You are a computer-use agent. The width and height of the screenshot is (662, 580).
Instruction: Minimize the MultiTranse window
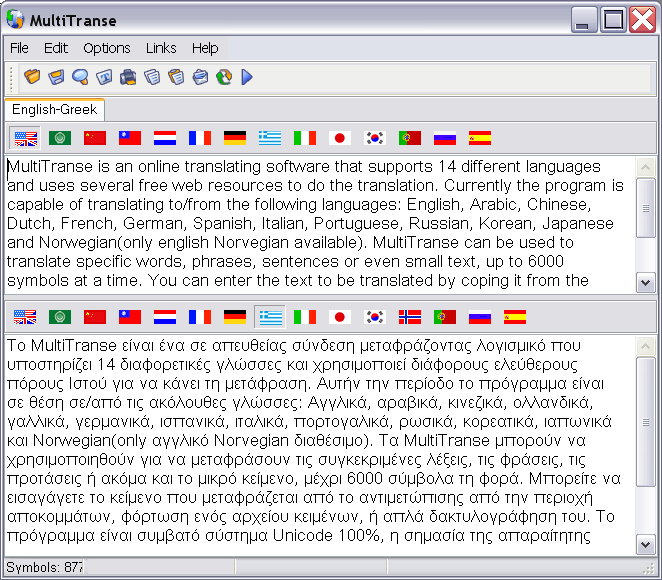pyautogui.click(x=584, y=20)
